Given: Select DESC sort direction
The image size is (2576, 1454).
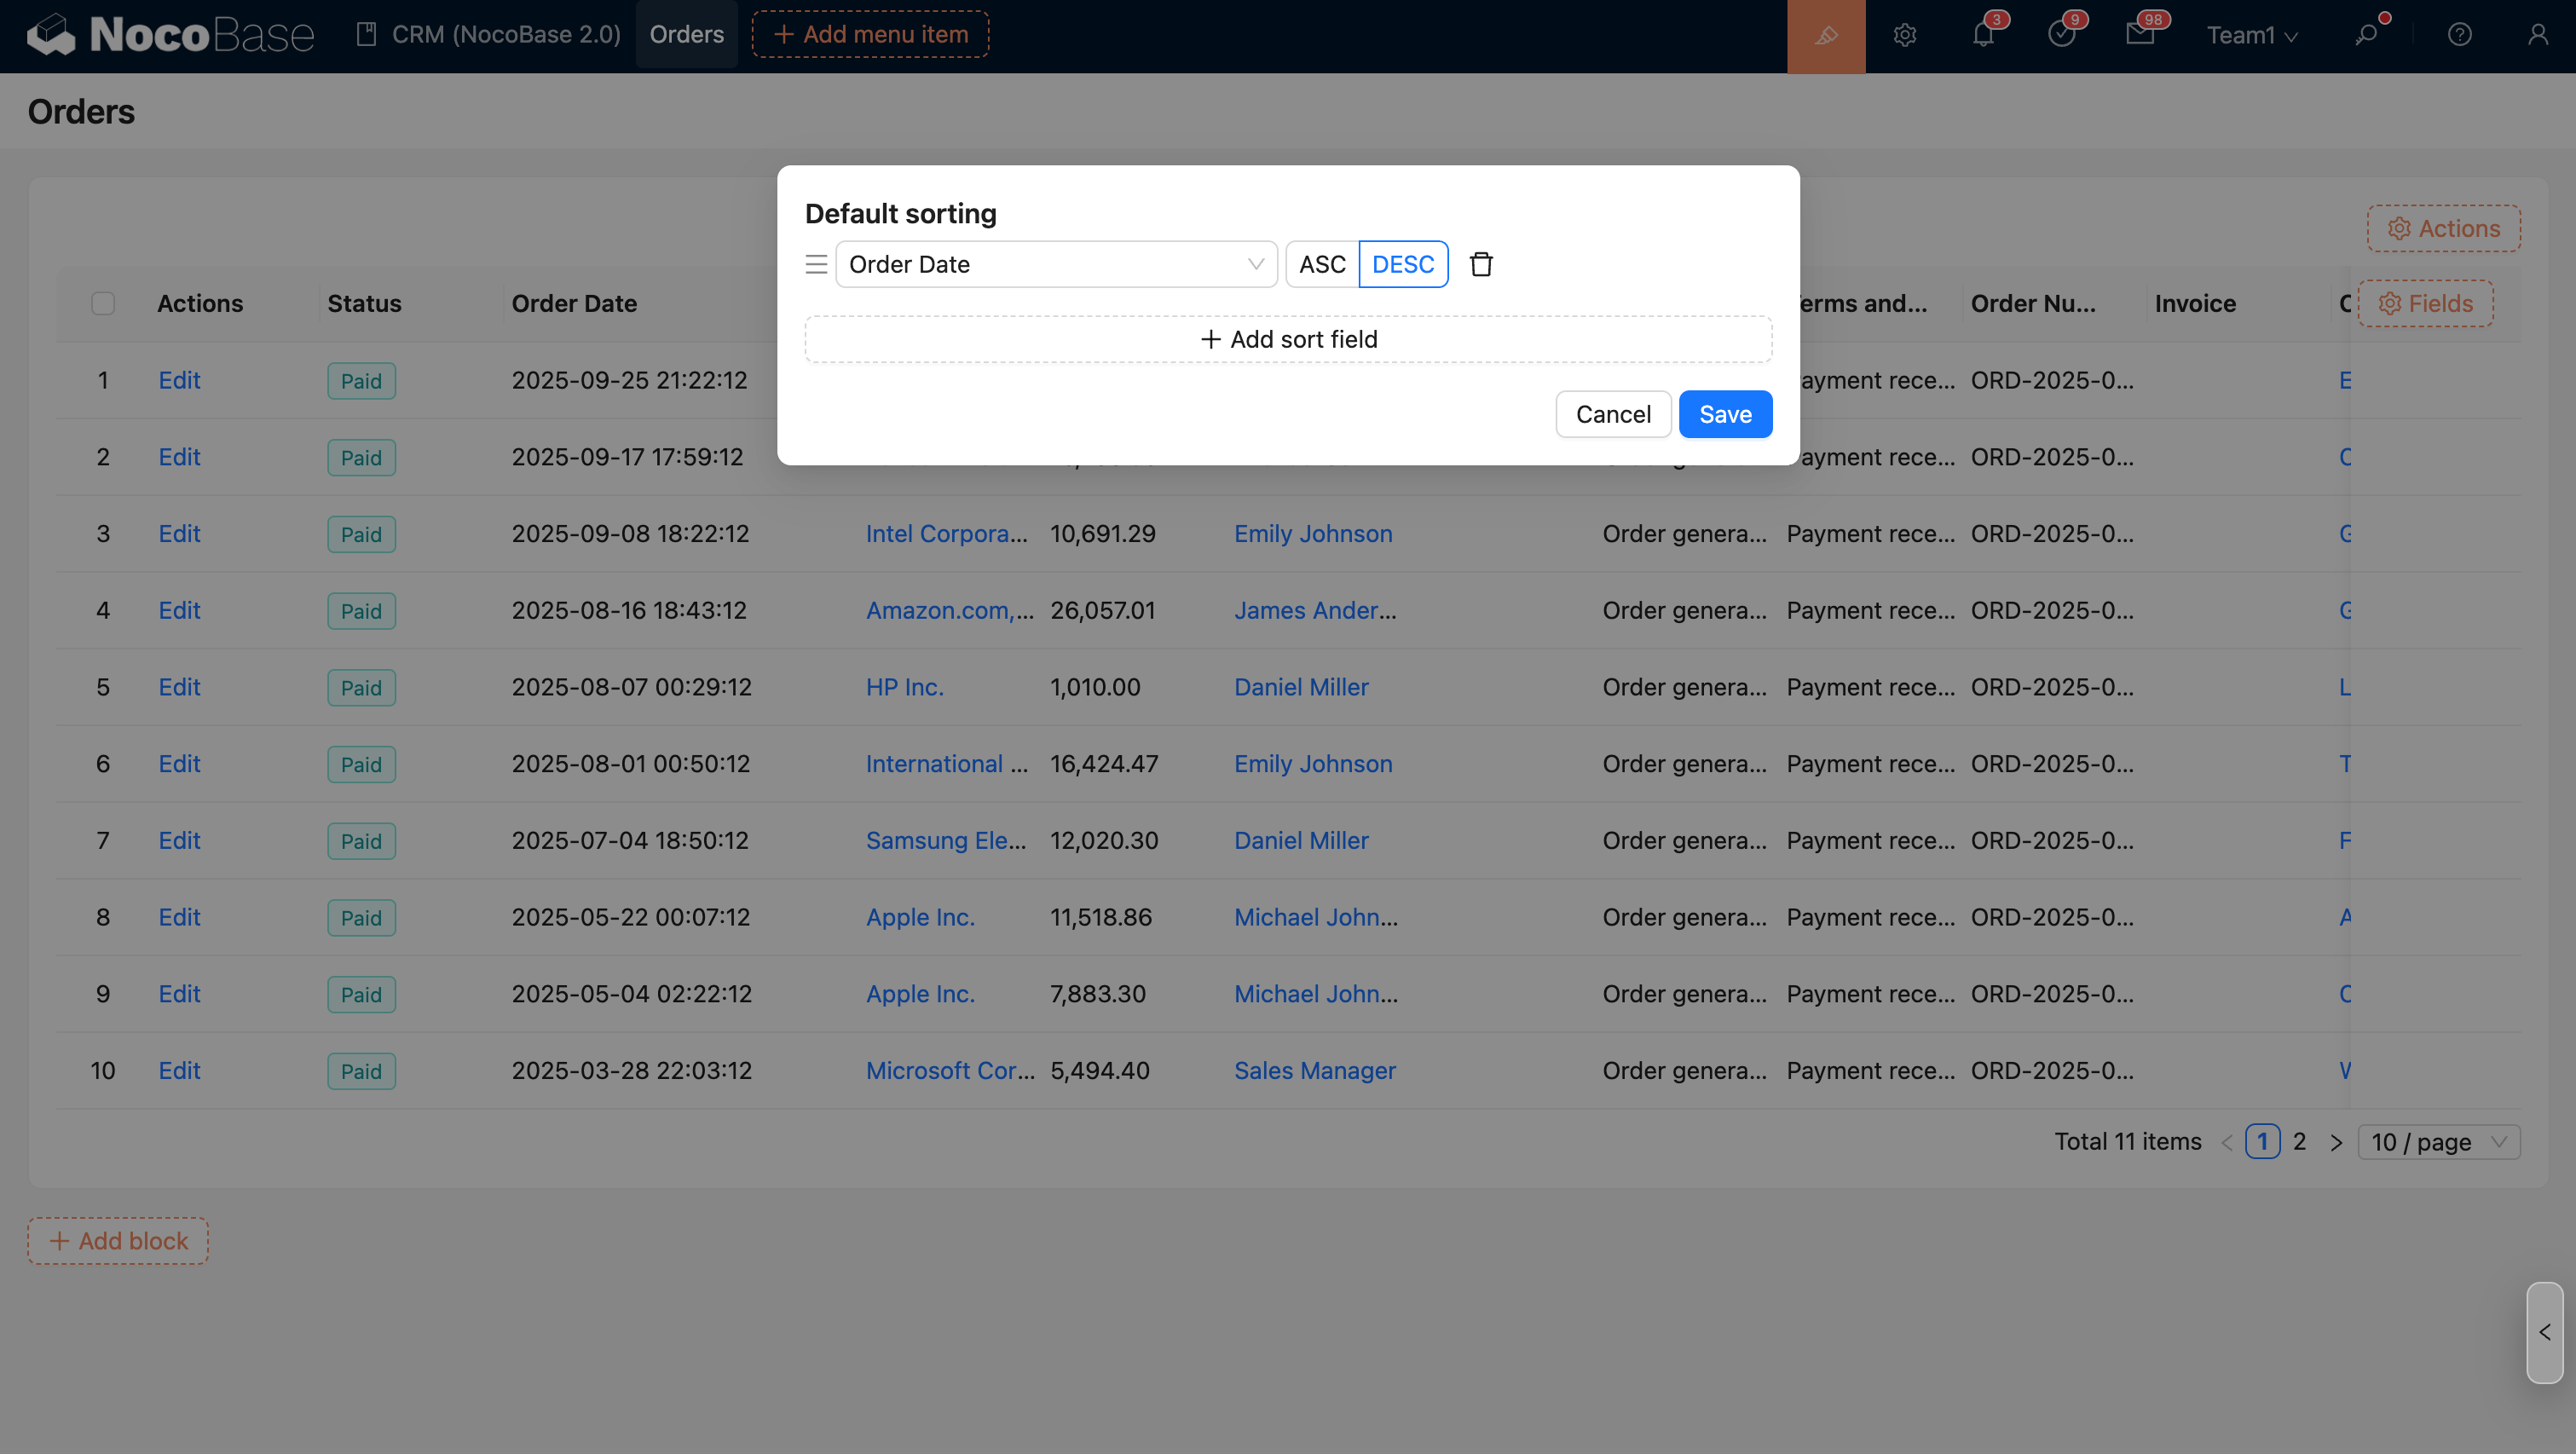Looking at the screenshot, I should click(x=1403, y=264).
